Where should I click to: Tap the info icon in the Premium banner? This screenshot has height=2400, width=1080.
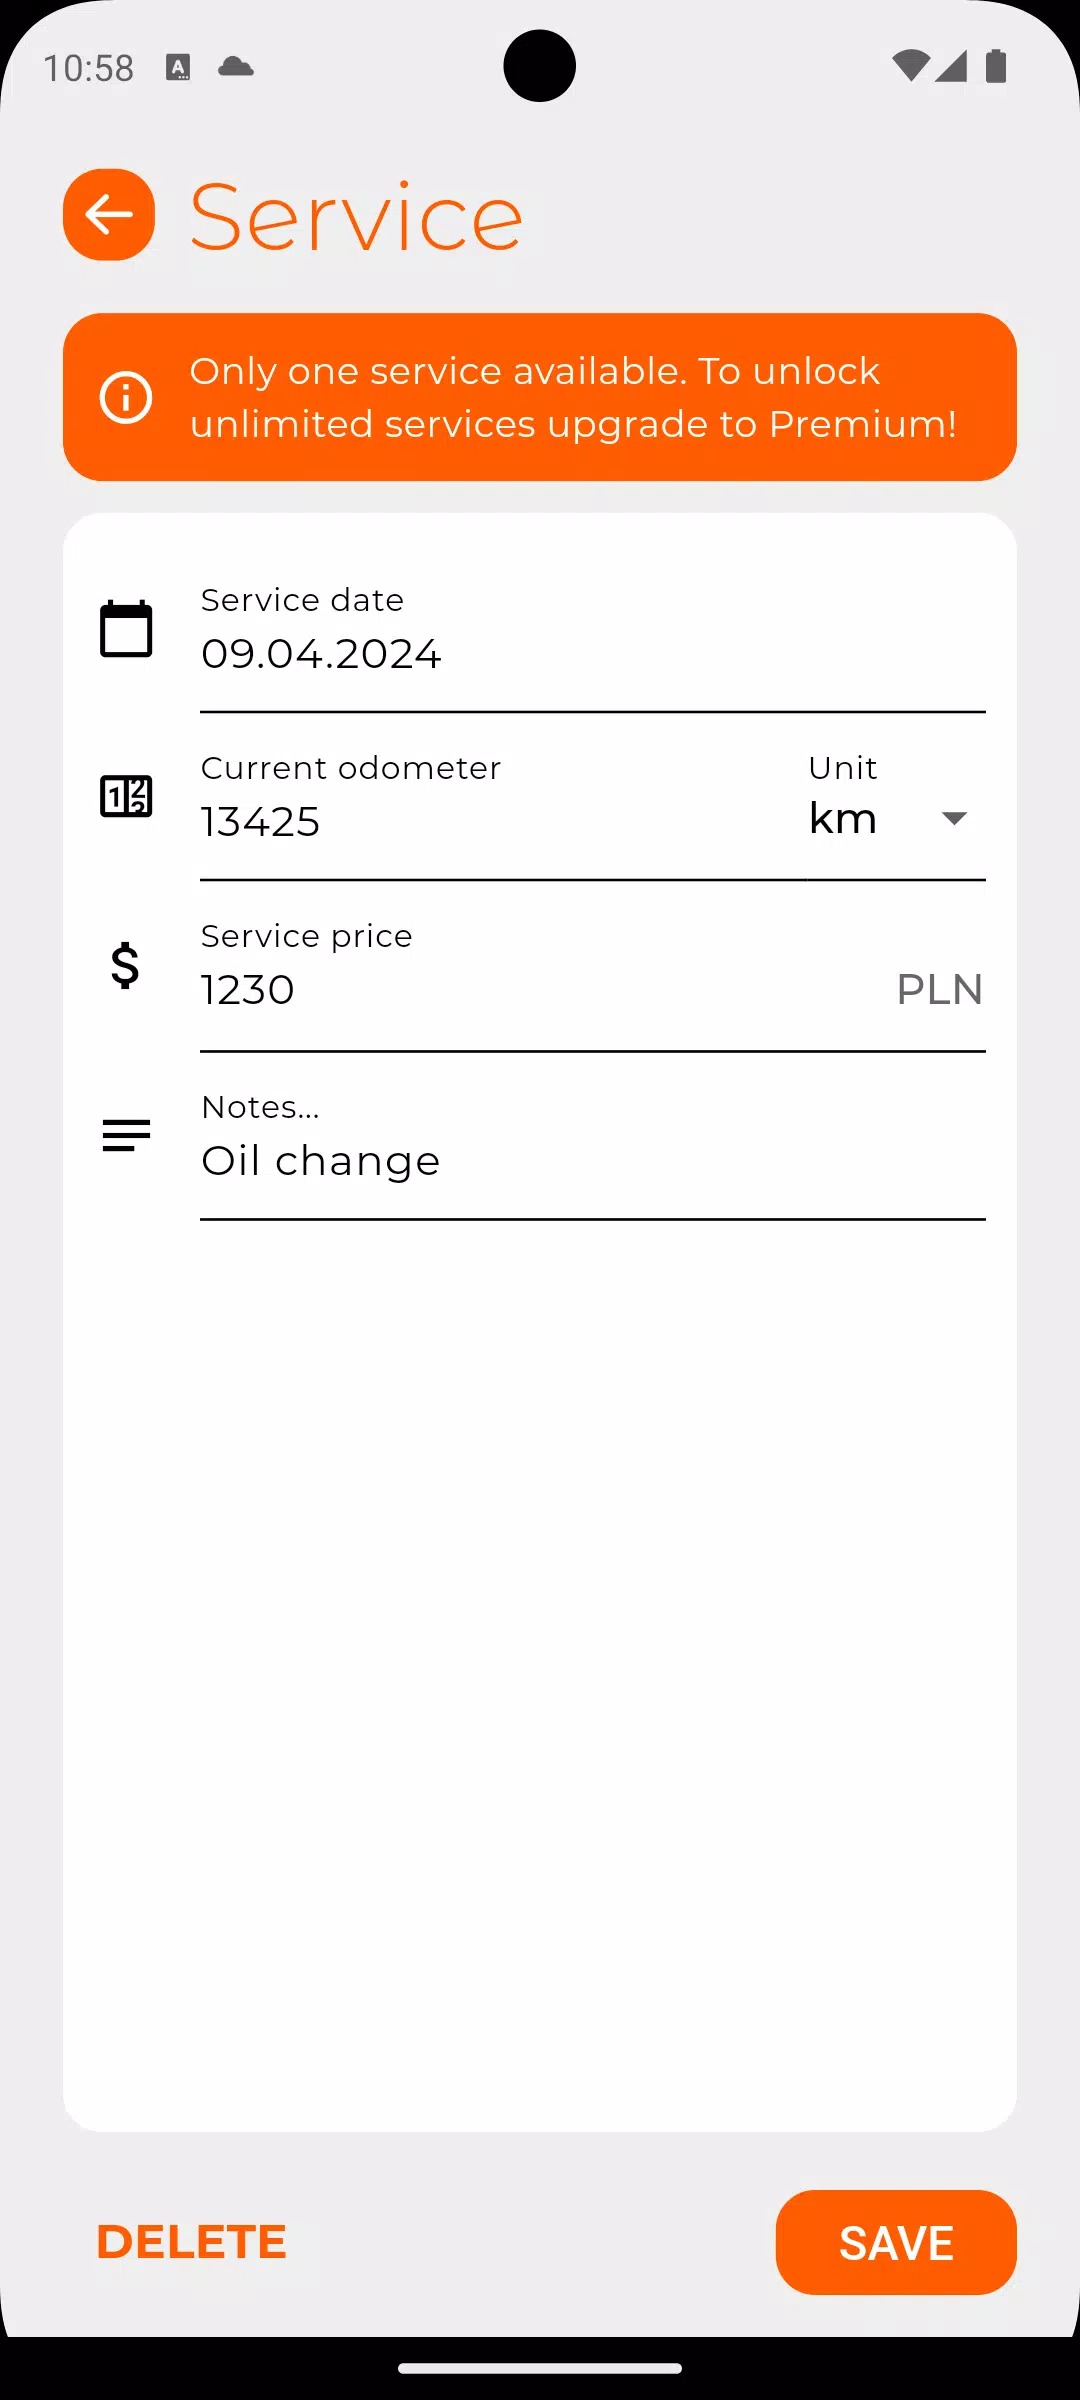pos(126,398)
